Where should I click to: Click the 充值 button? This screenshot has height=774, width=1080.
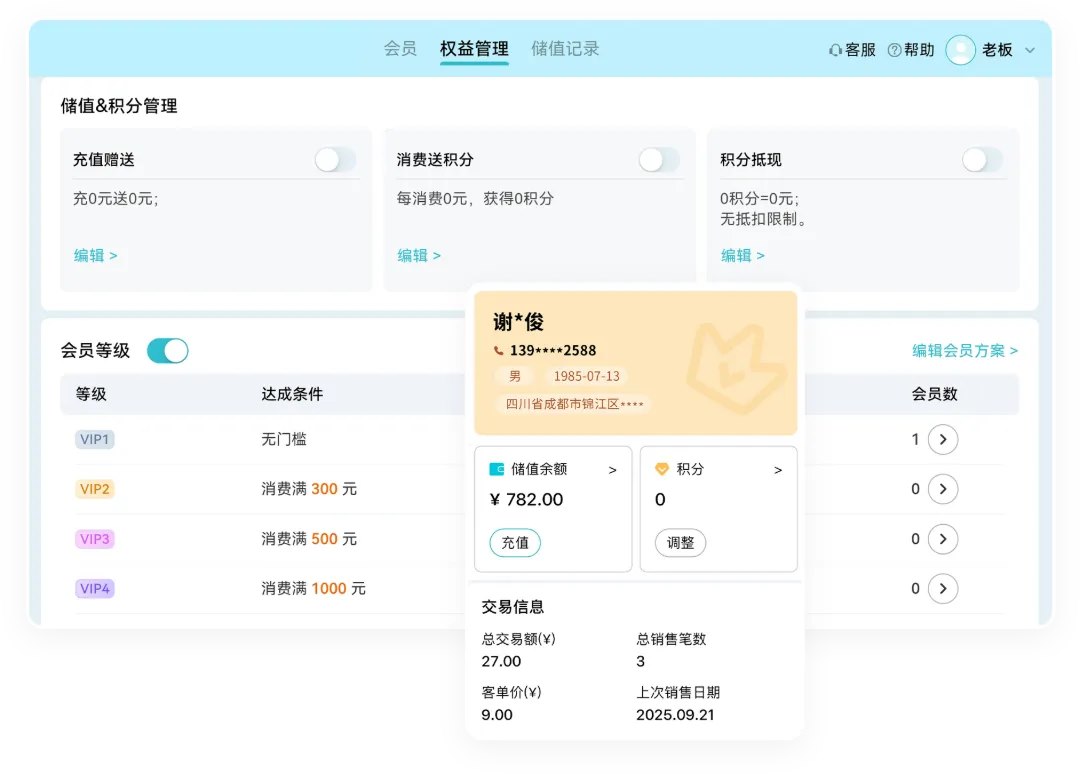pos(515,543)
